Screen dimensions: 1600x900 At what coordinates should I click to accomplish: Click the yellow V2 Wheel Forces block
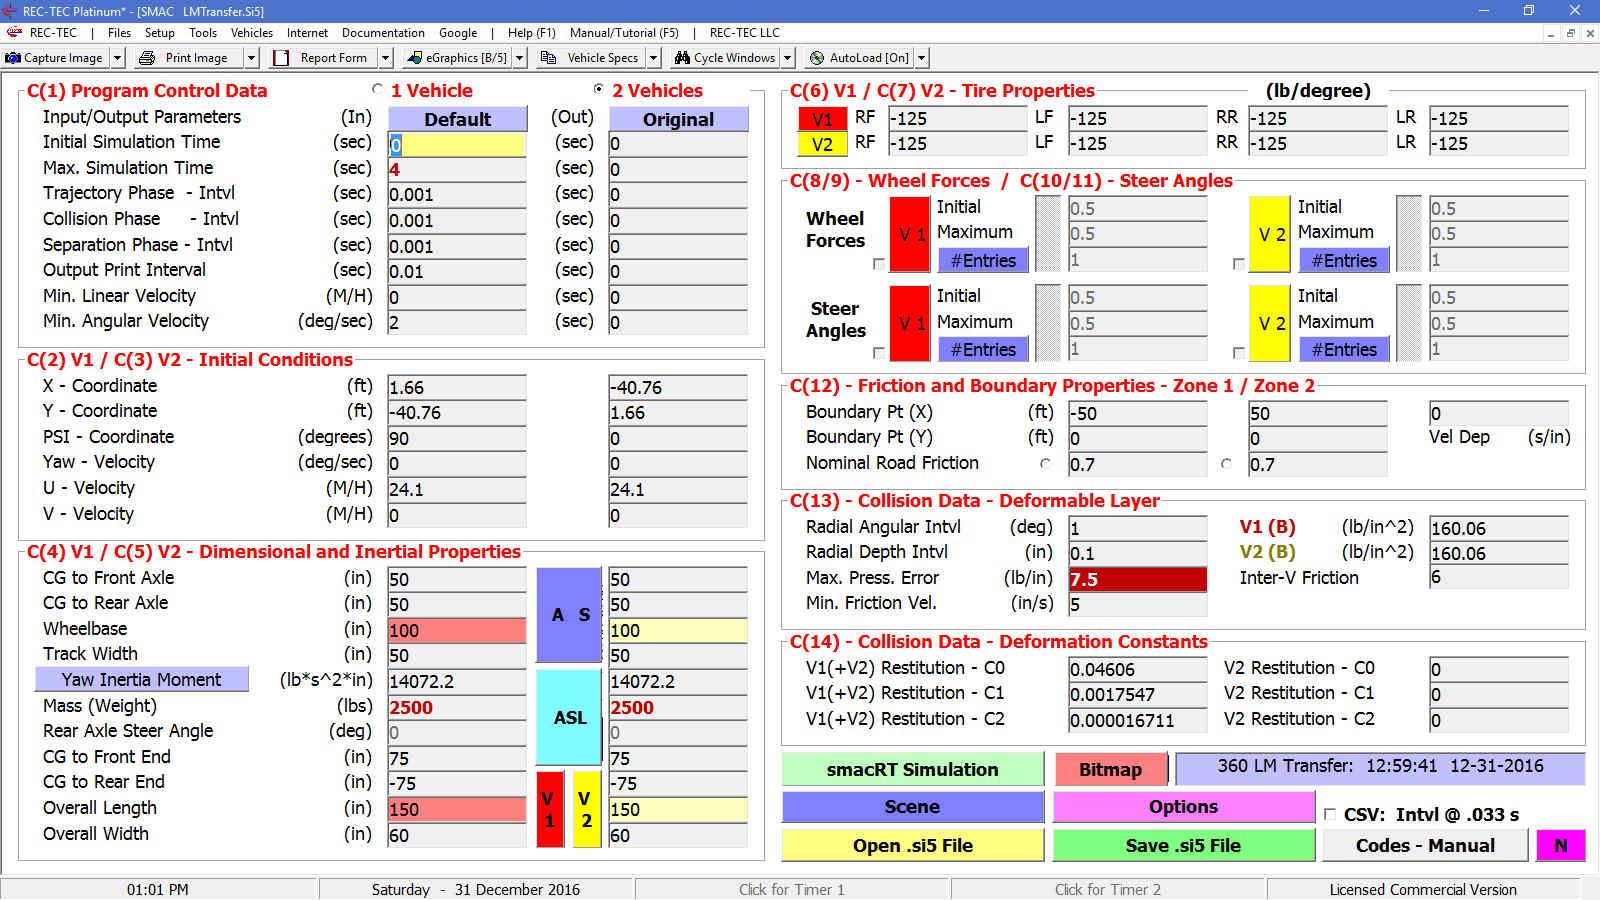click(x=1270, y=234)
